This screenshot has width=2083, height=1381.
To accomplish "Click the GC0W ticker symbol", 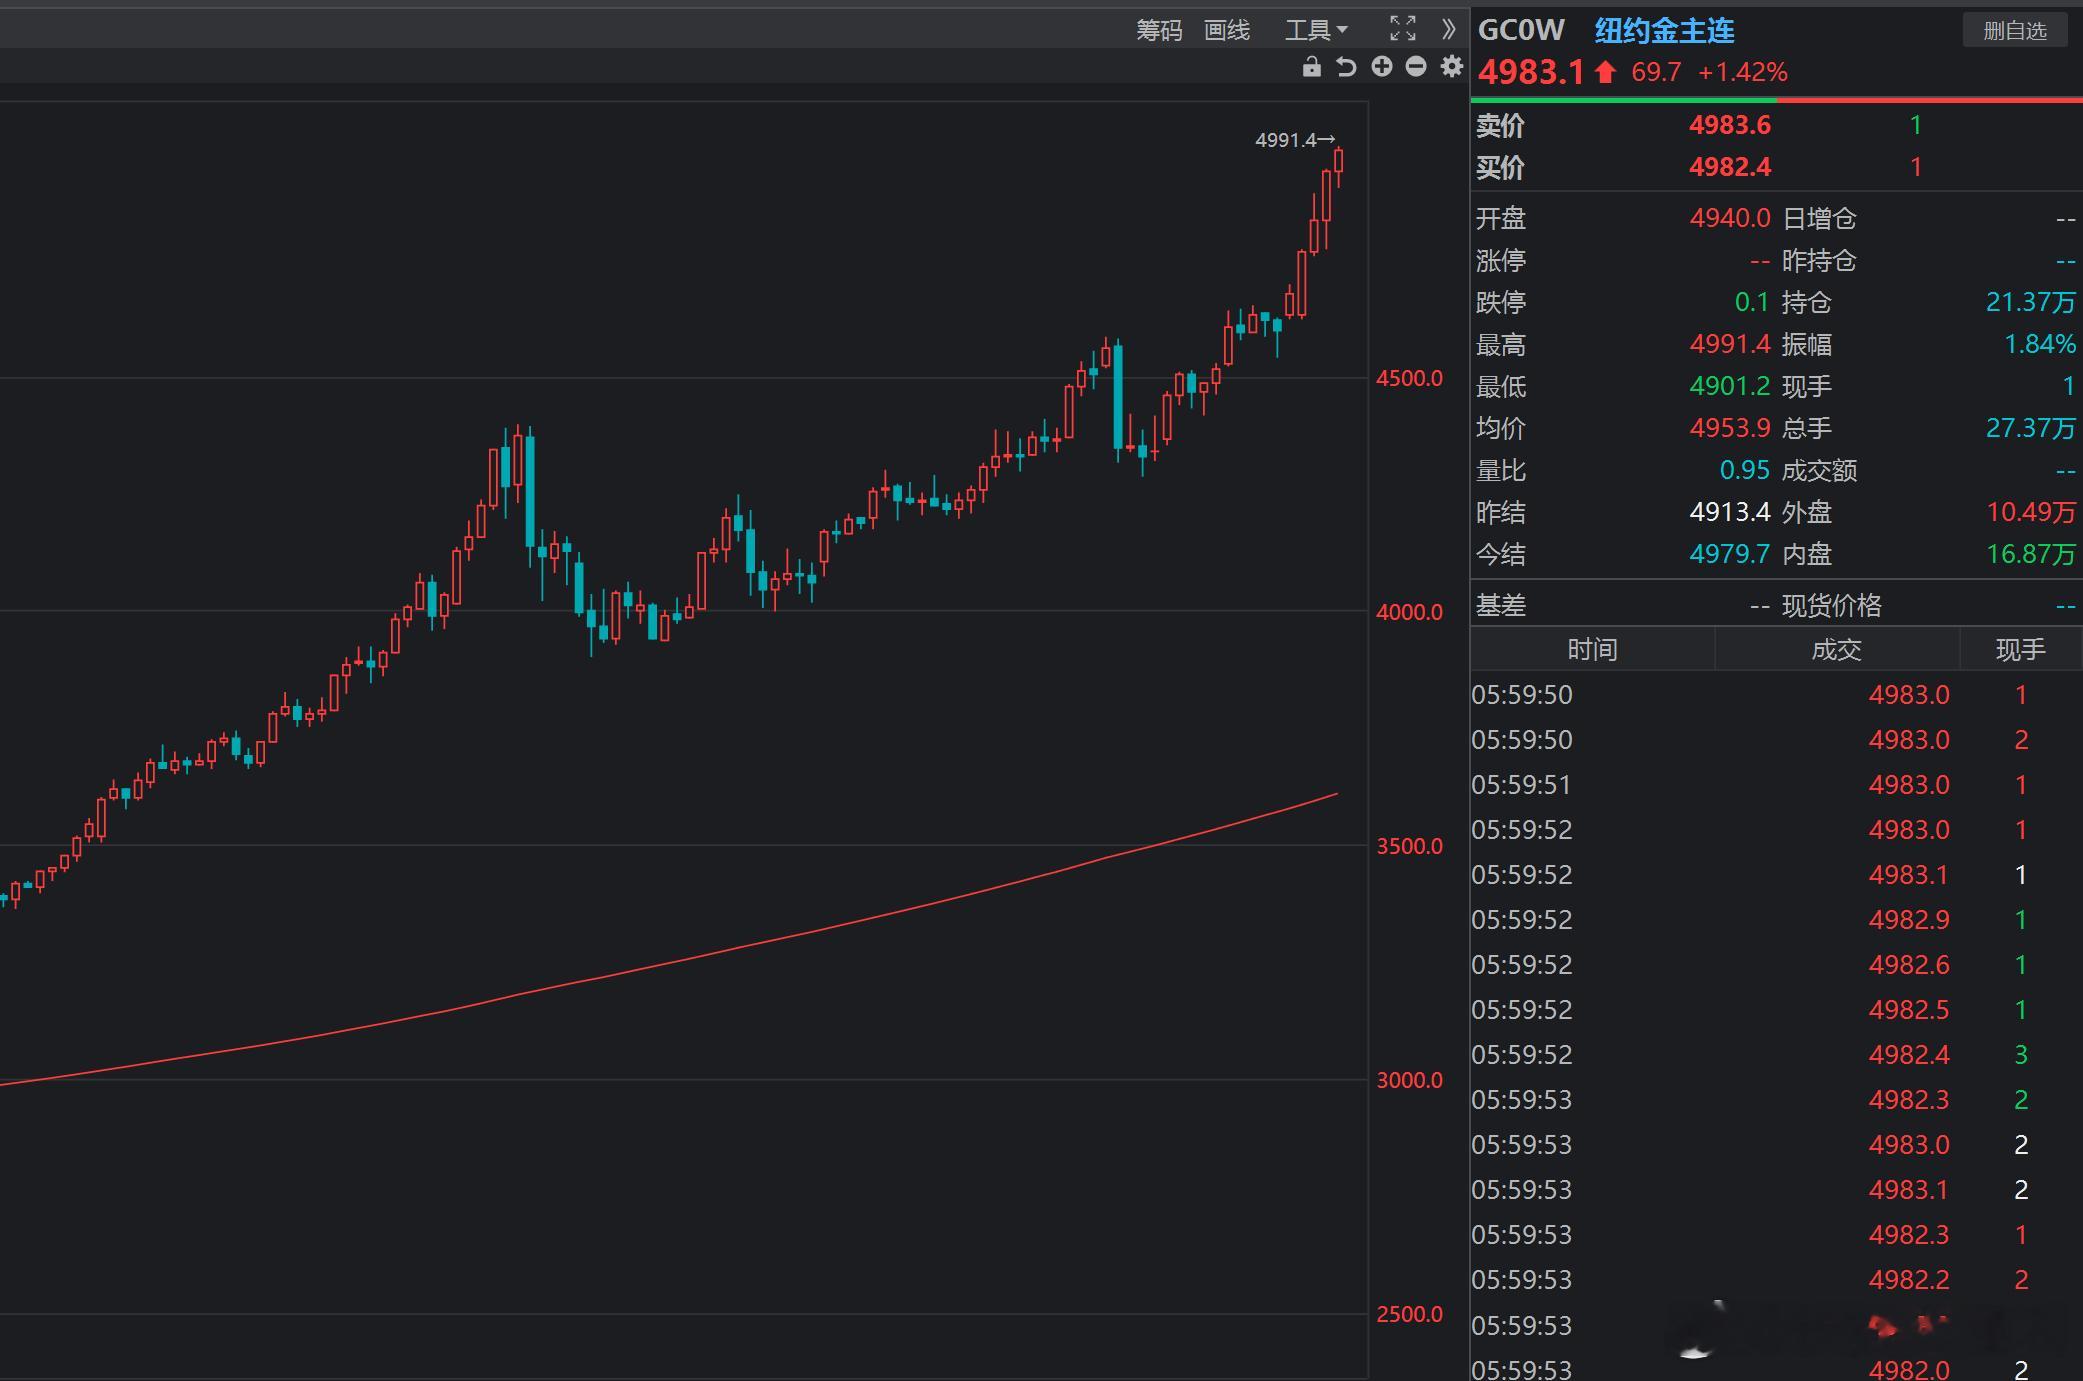I will click(1521, 31).
